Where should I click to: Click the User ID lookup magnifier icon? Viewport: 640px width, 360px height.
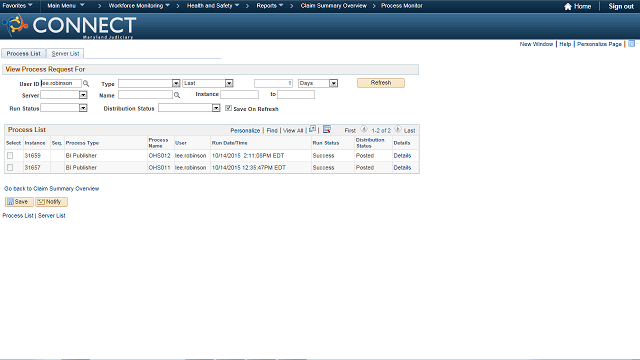point(86,83)
